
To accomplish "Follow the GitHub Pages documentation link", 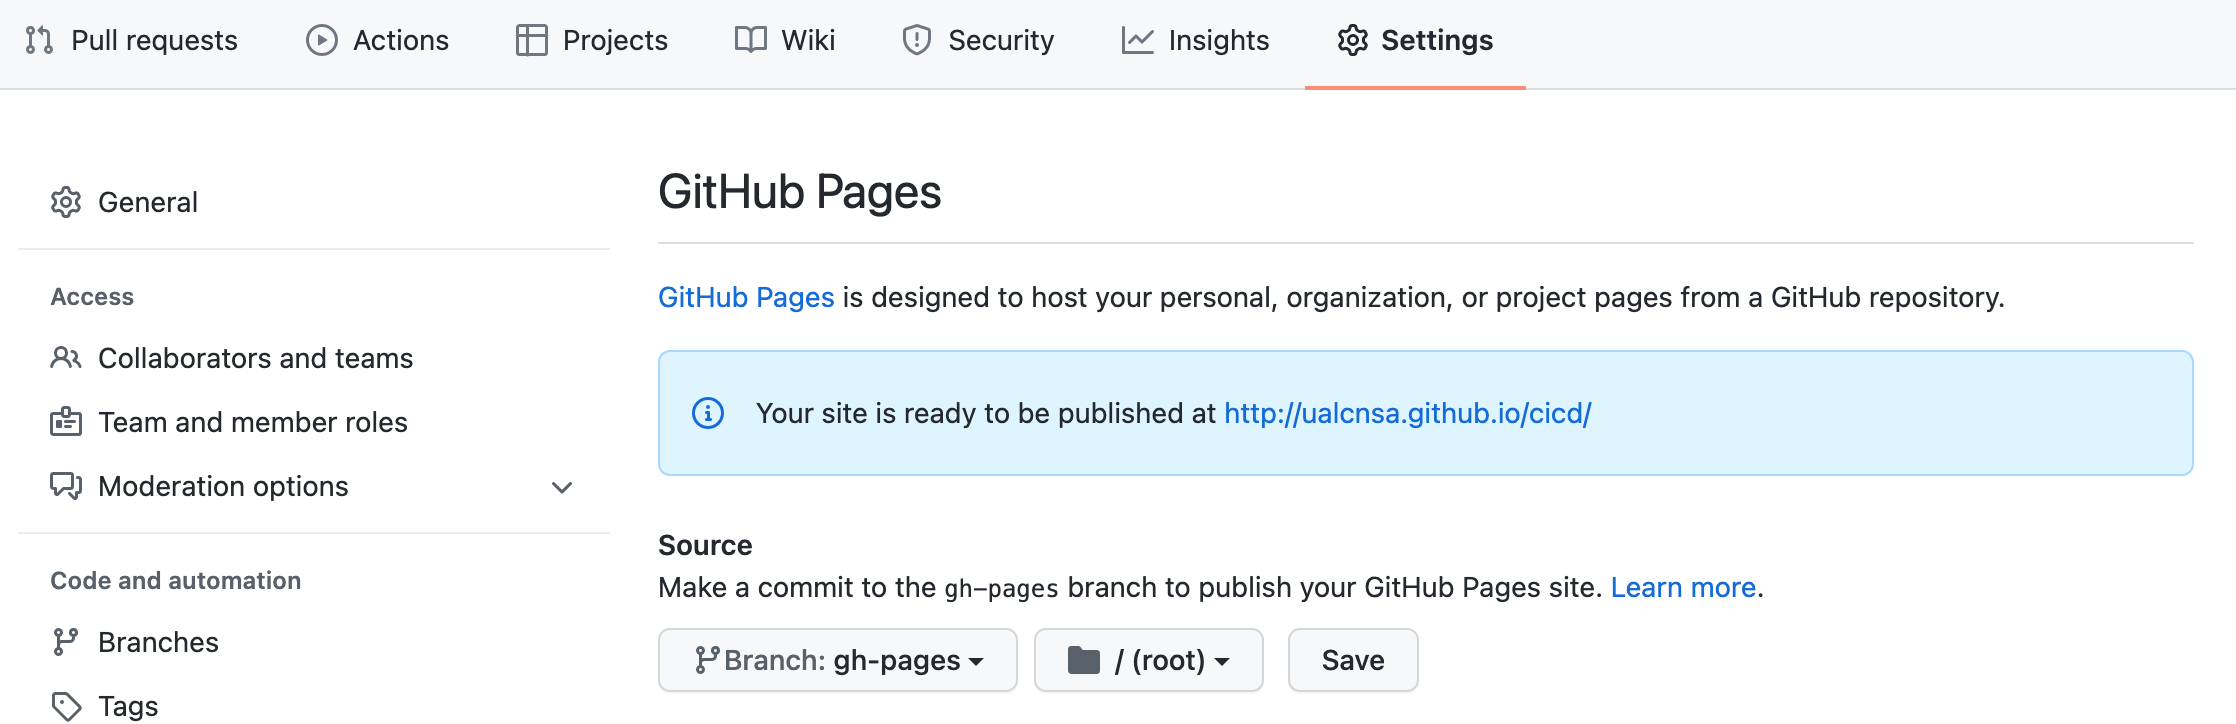I will 746,298.
